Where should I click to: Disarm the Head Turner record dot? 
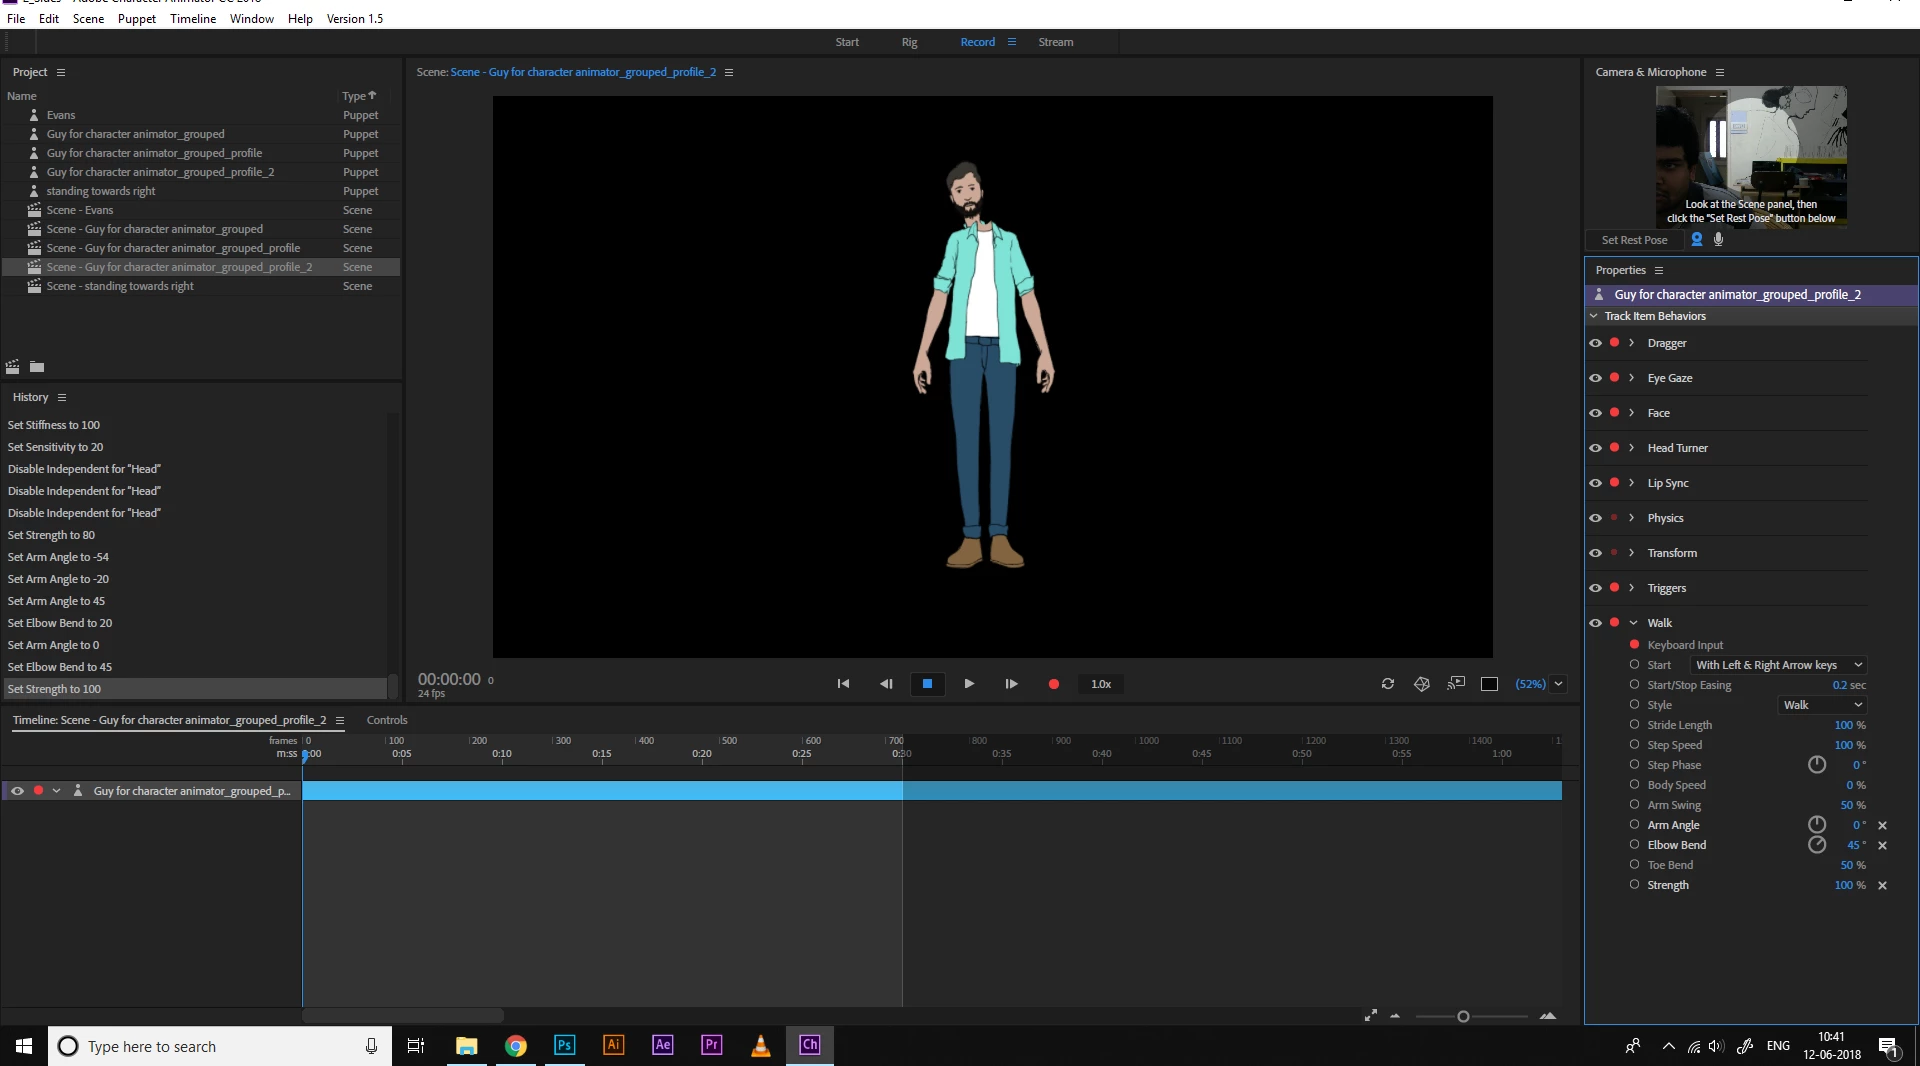coord(1614,448)
